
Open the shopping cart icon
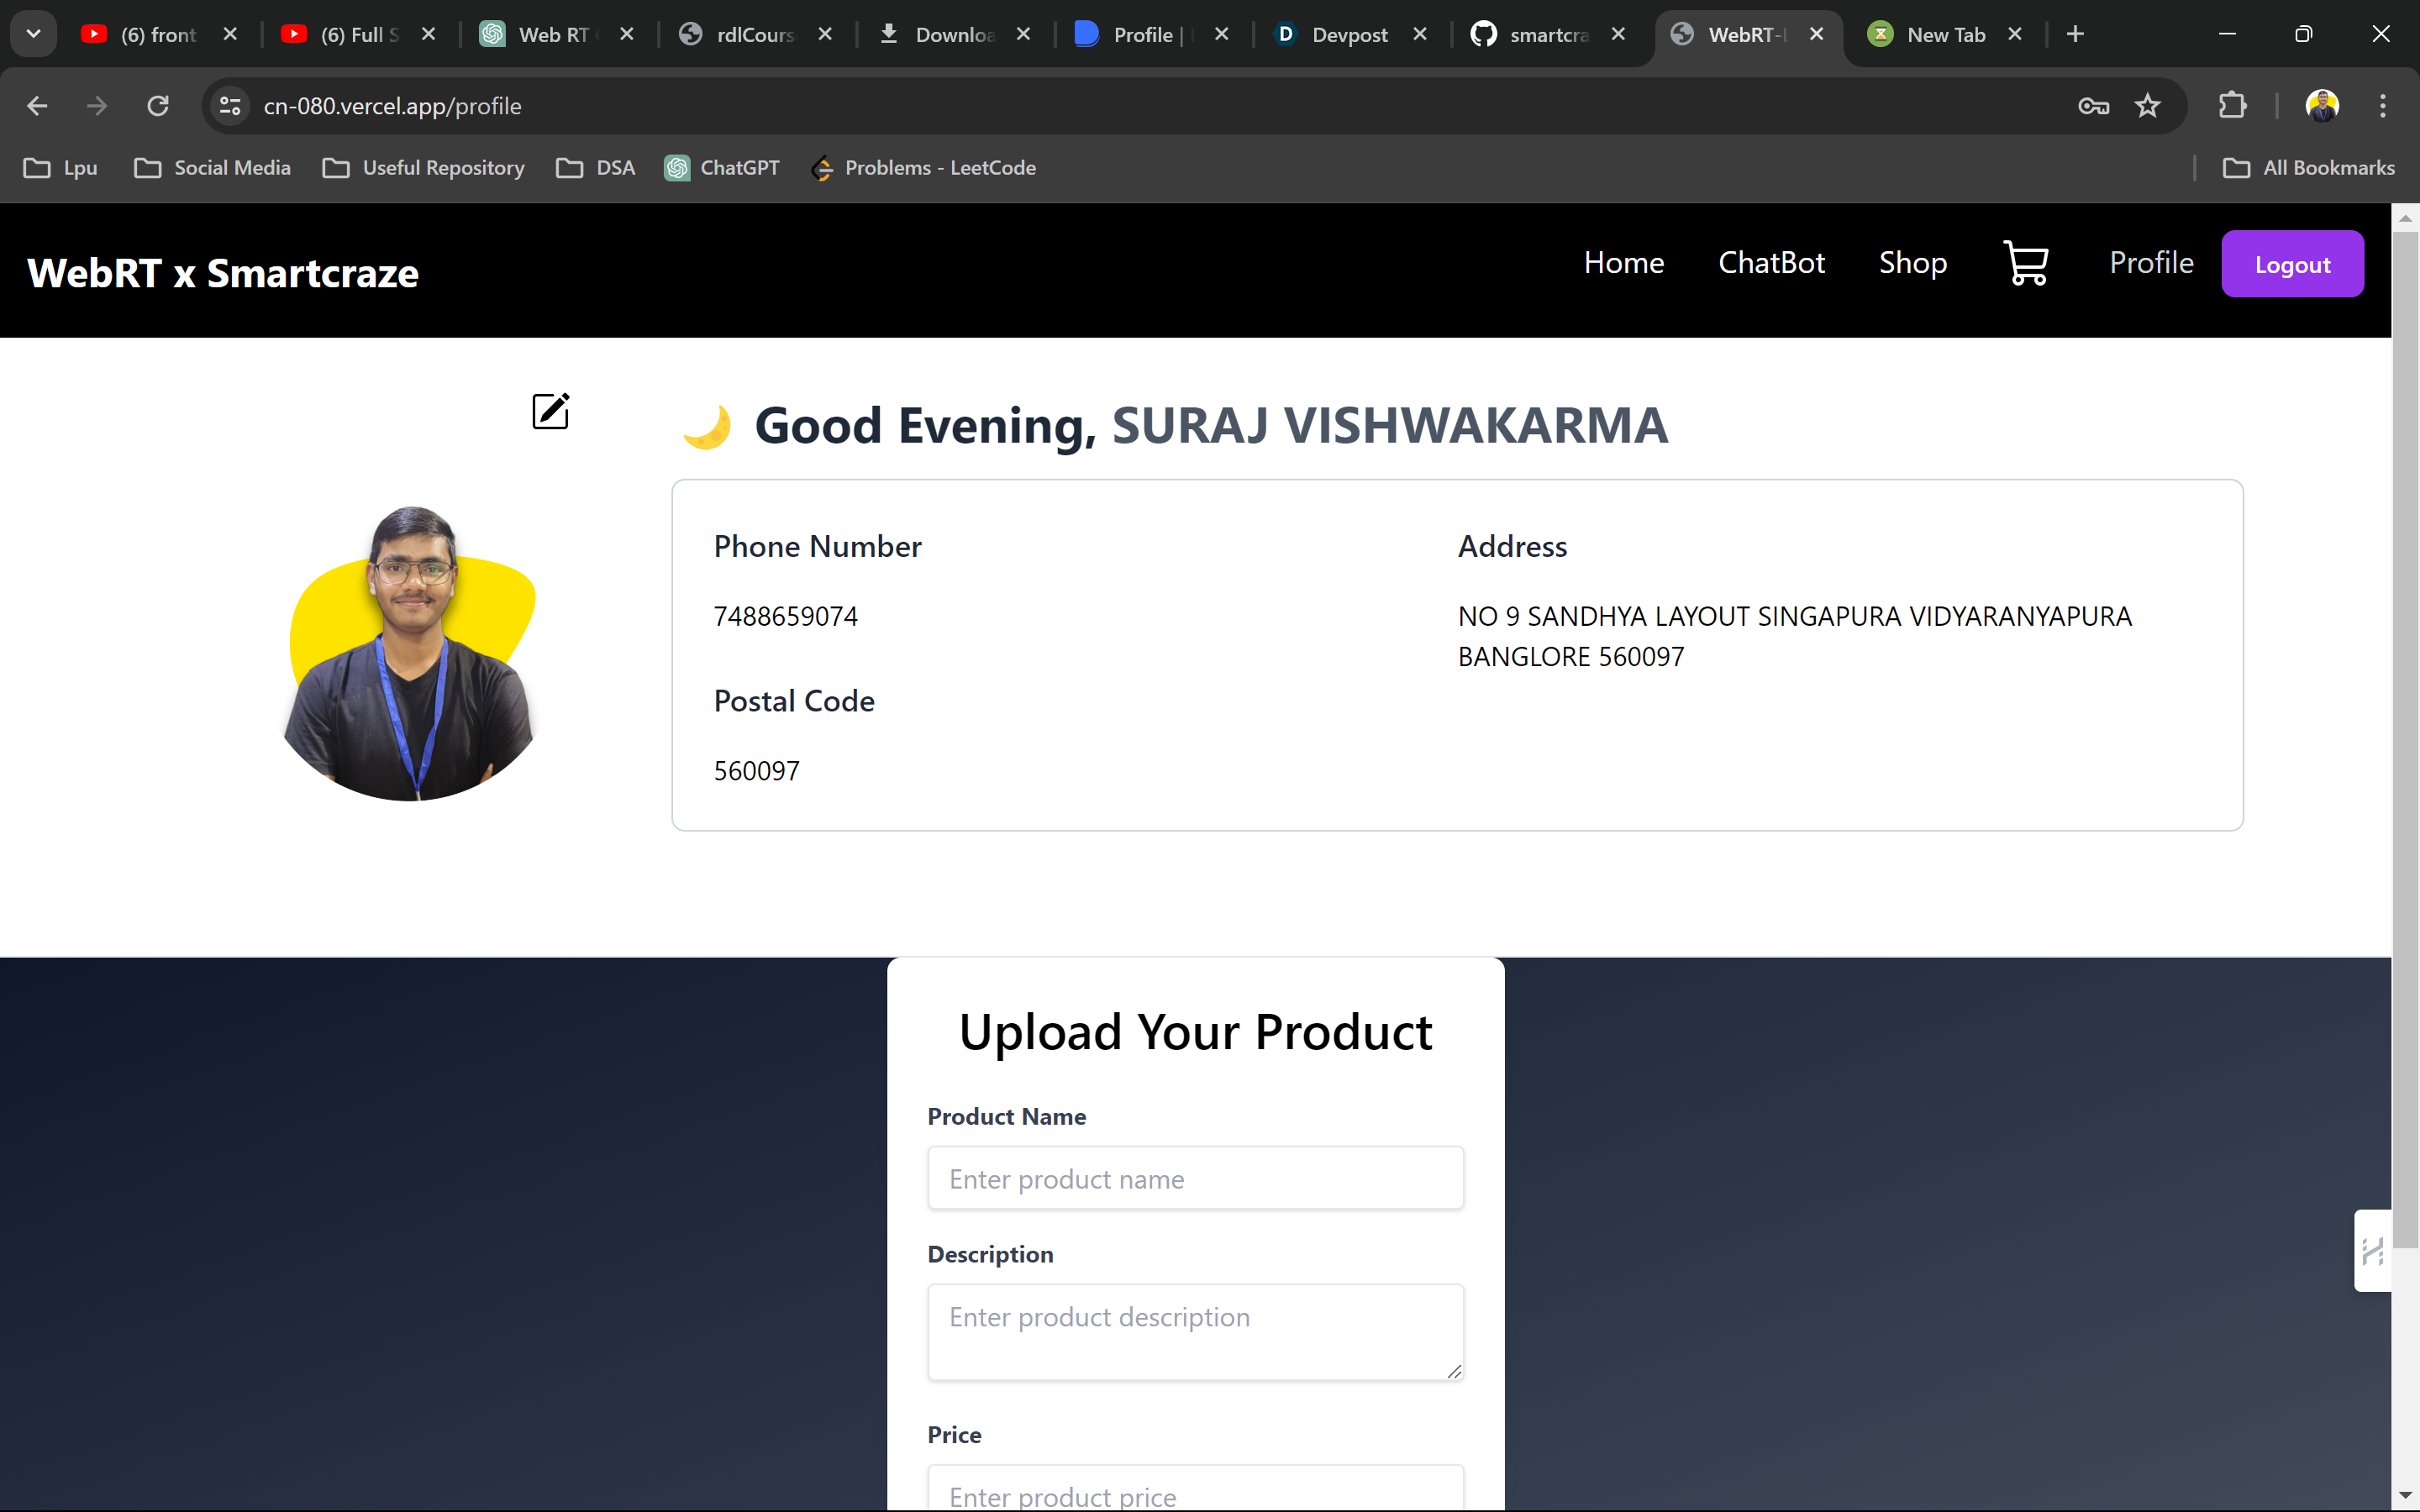[2026, 263]
